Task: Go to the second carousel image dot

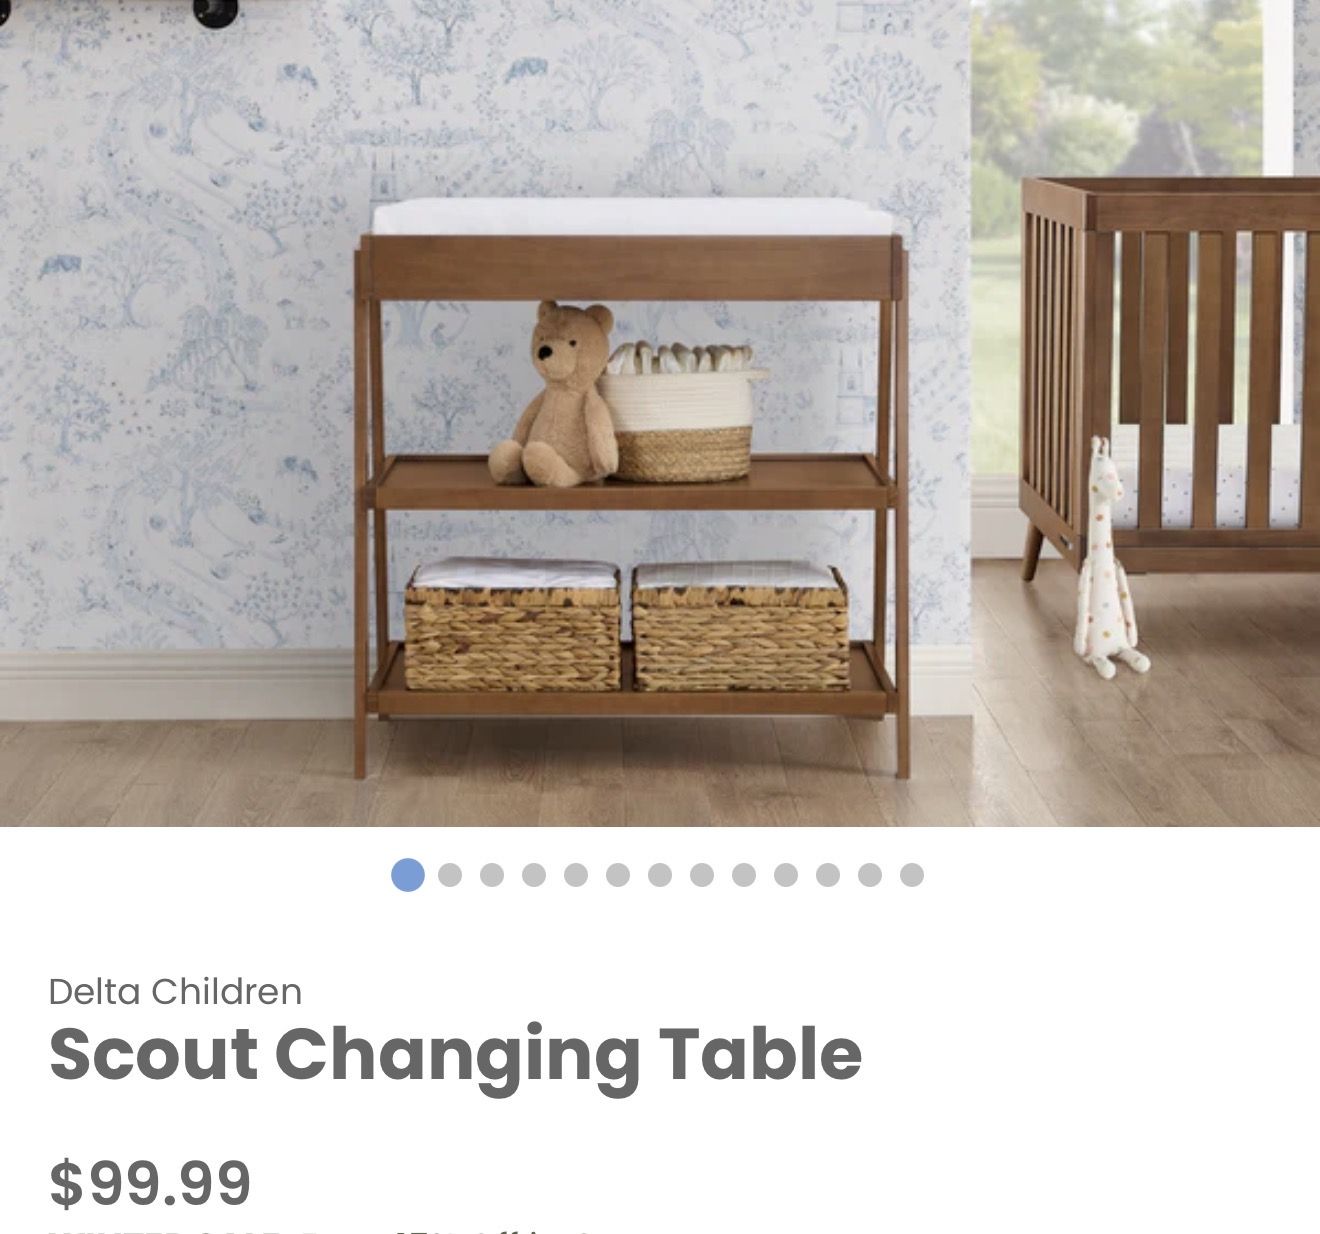Action: (450, 875)
